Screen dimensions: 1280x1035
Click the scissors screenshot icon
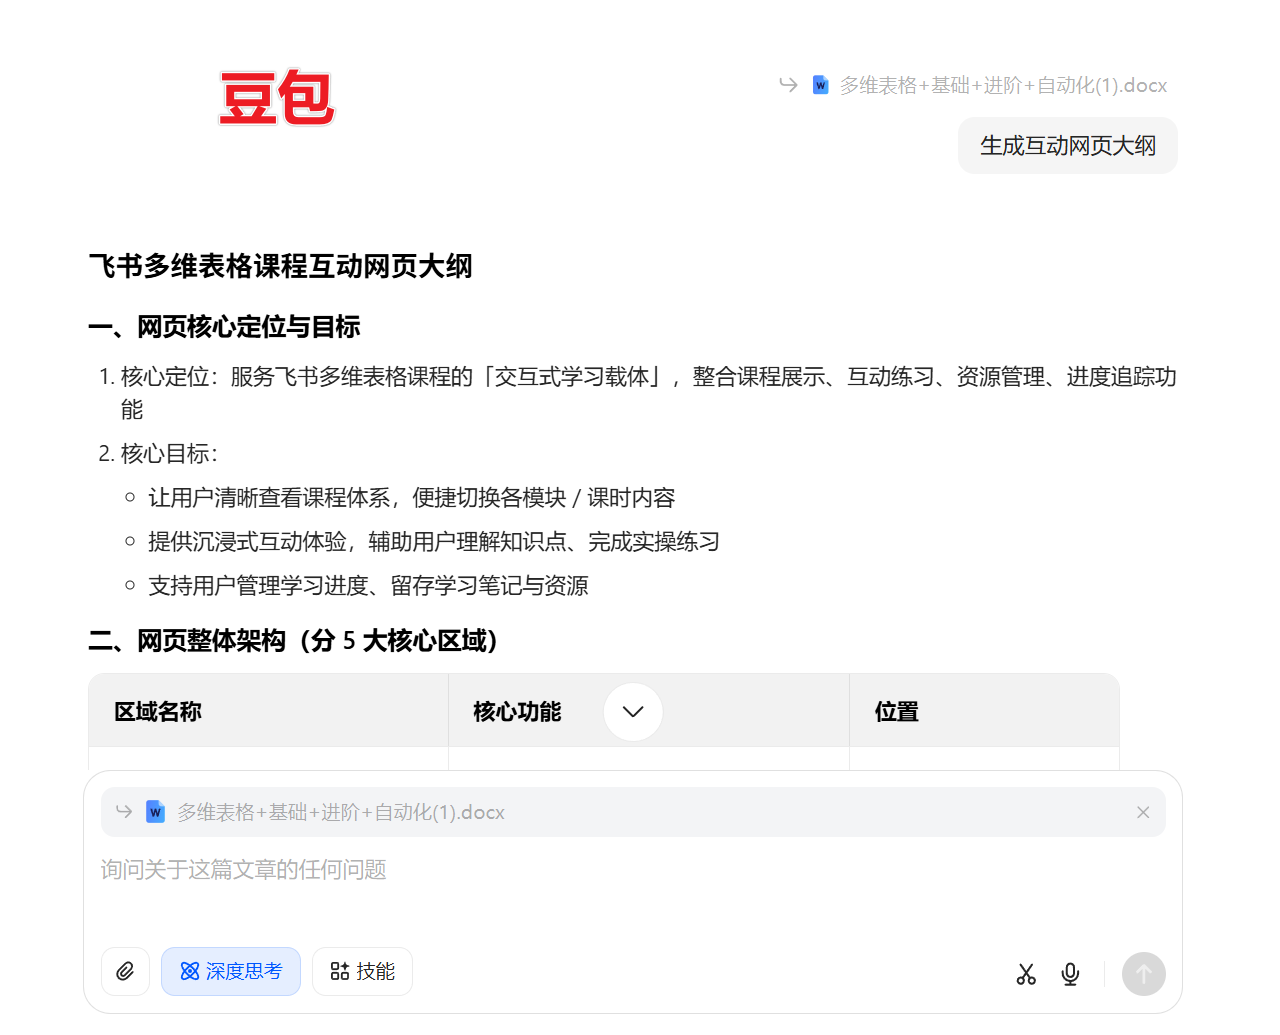pos(1026,974)
